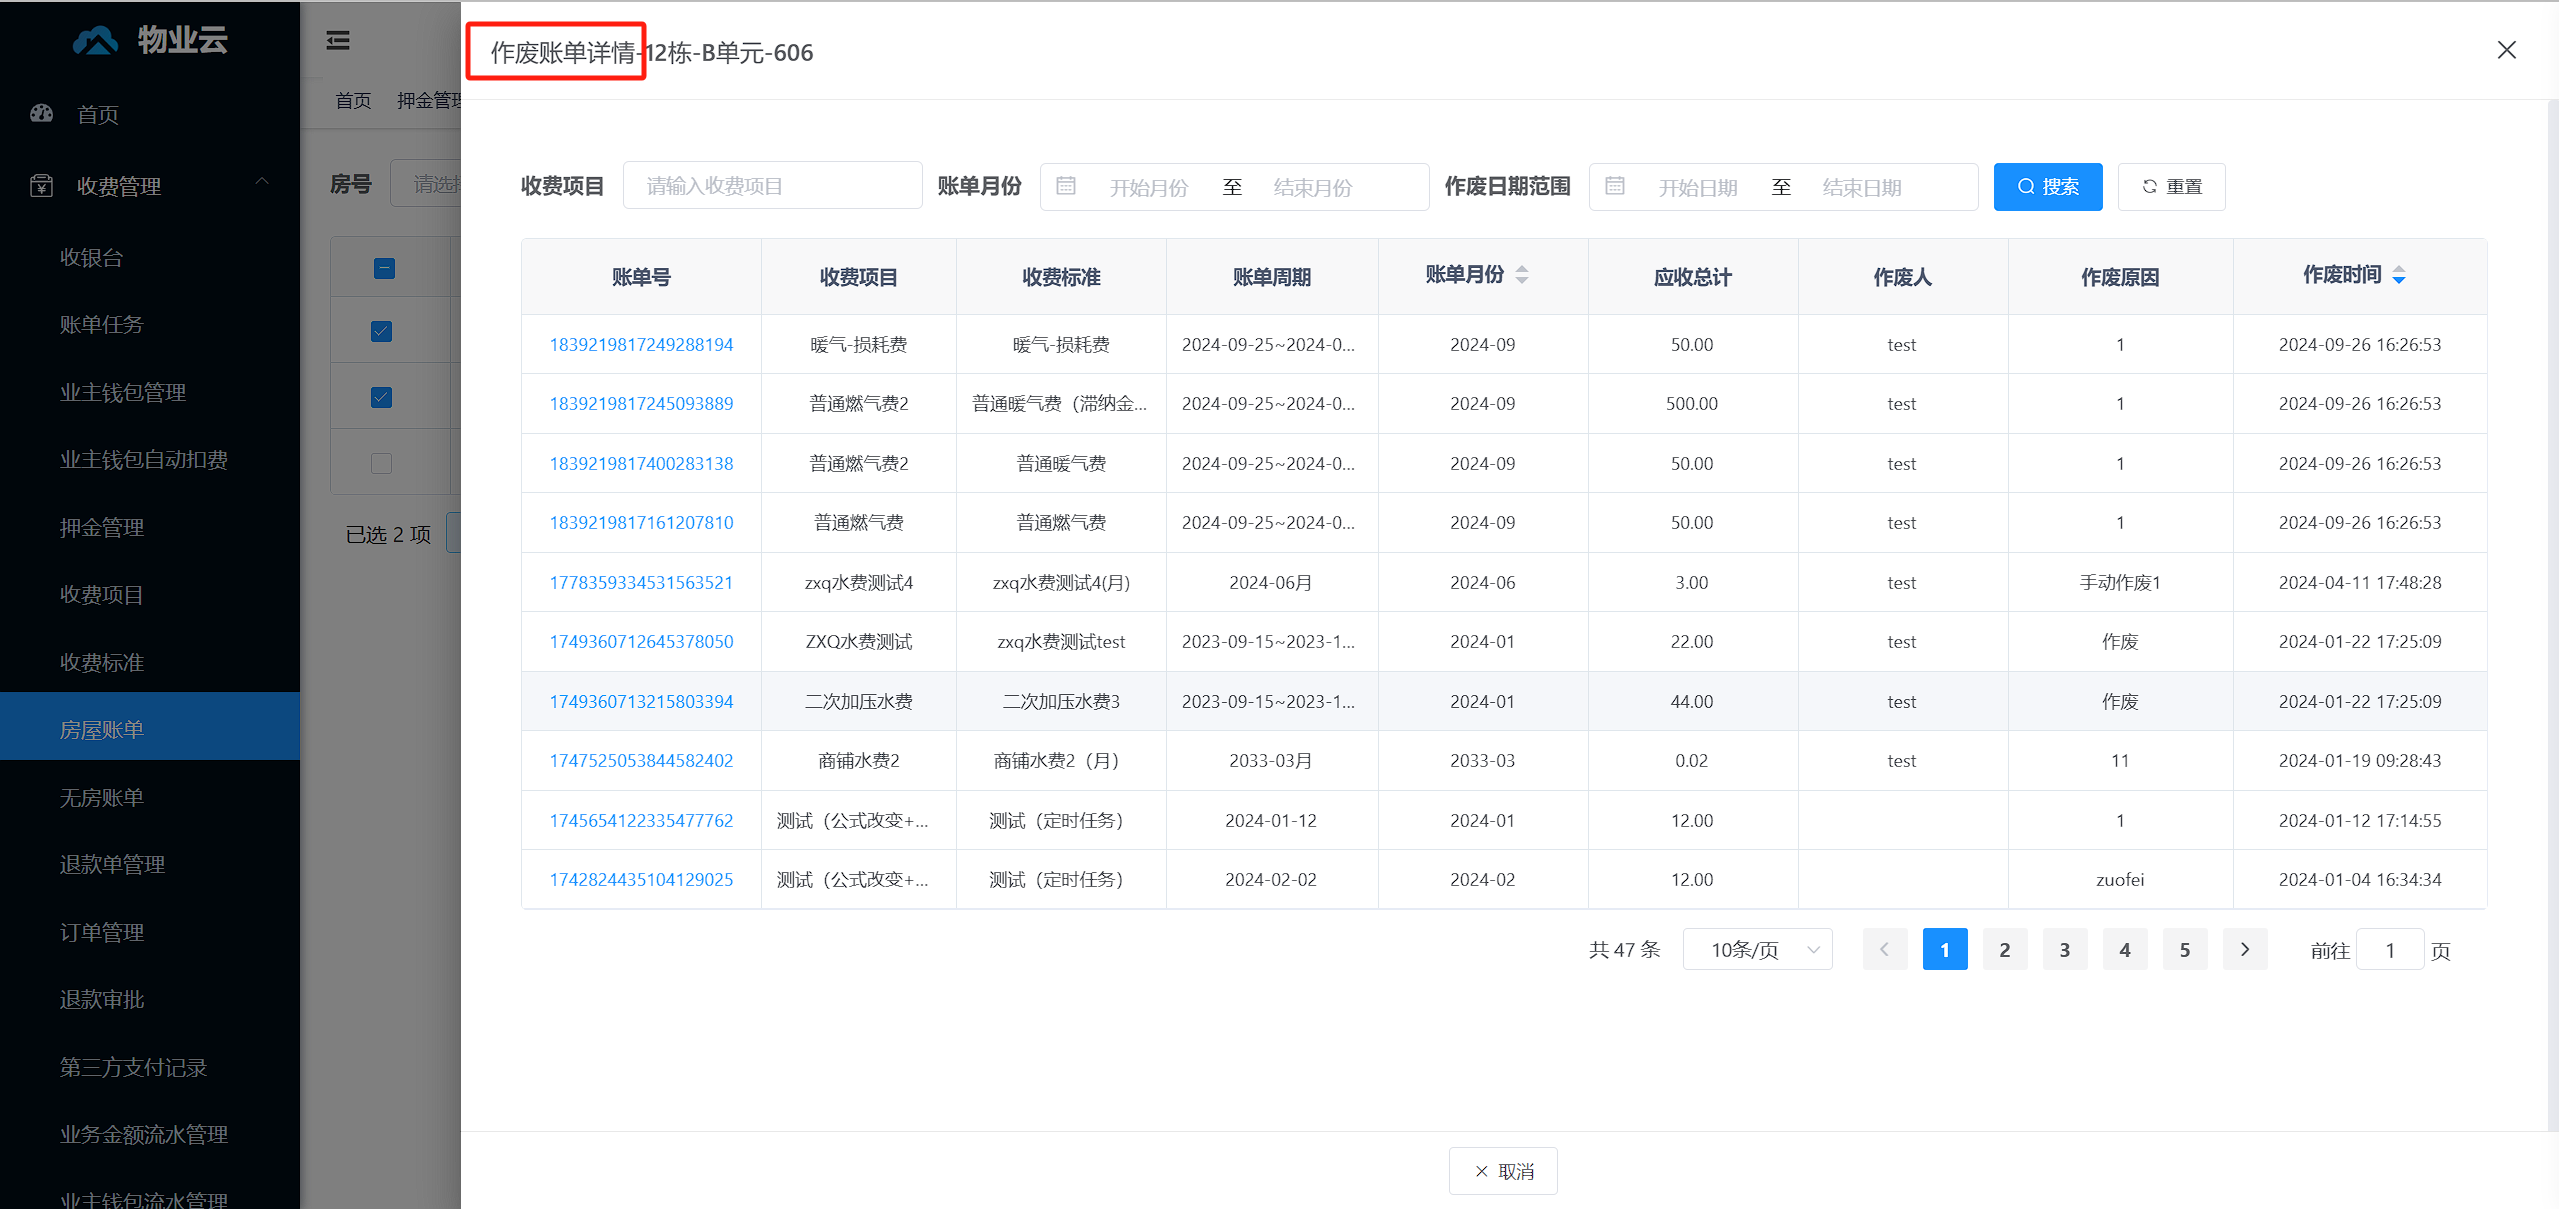Open 业主钱包管理 menu item
This screenshot has height=1209, width=2559.
[123, 392]
